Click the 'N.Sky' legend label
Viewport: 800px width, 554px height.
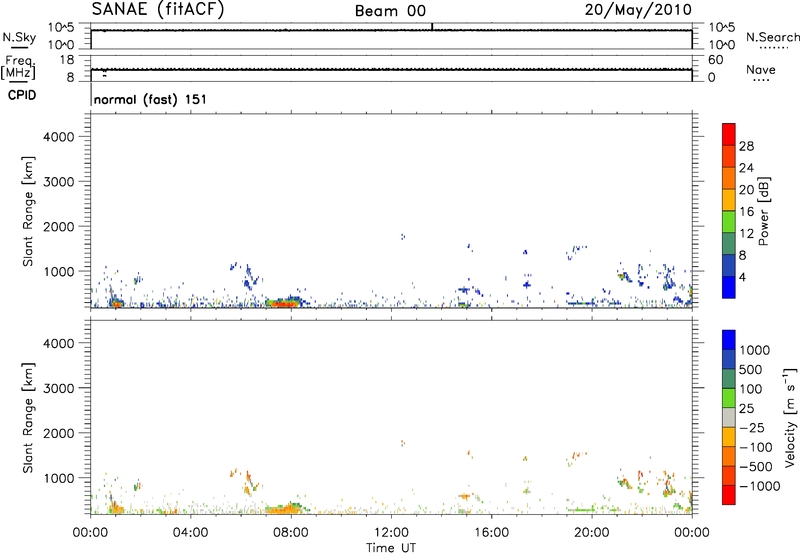19,37
